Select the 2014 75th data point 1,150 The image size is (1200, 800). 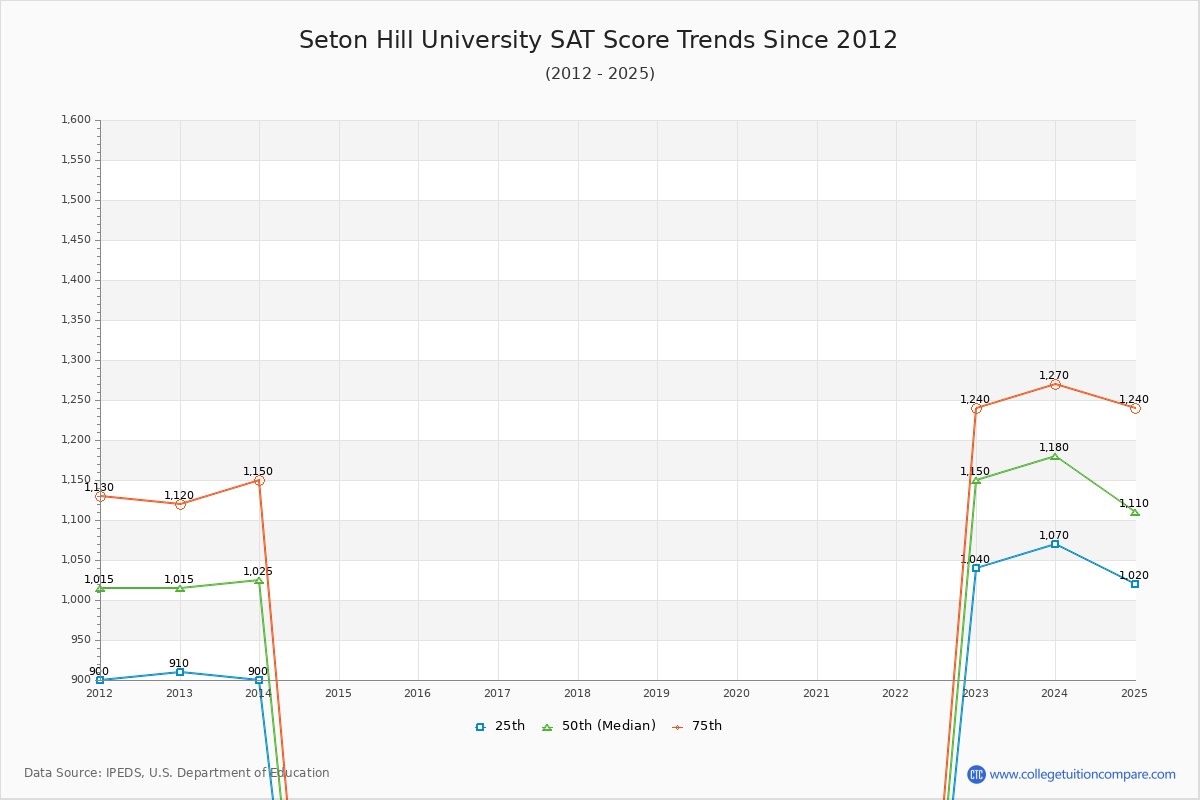click(259, 480)
